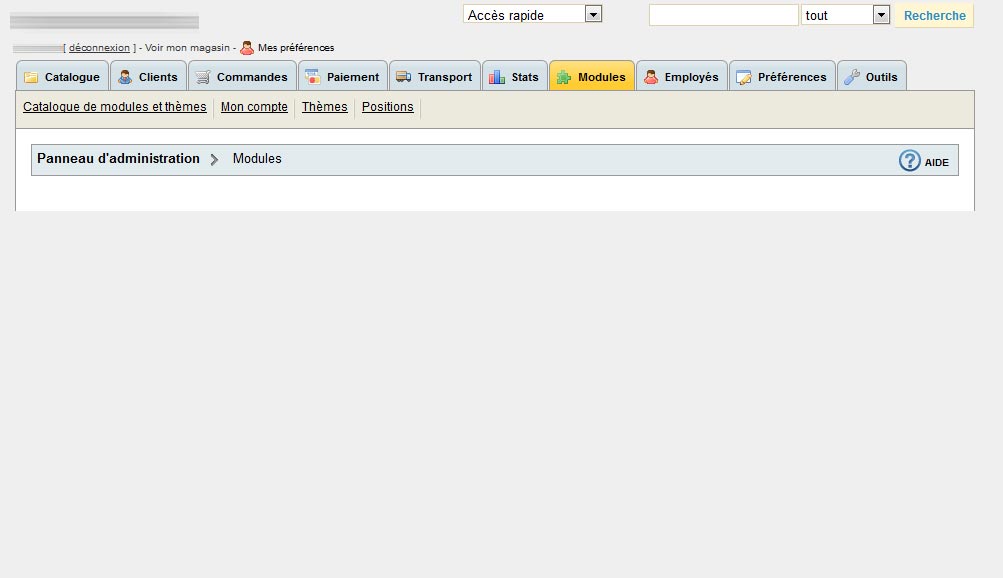Click the search text field
Screen dimensions: 1003x578
tap(723, 15)
